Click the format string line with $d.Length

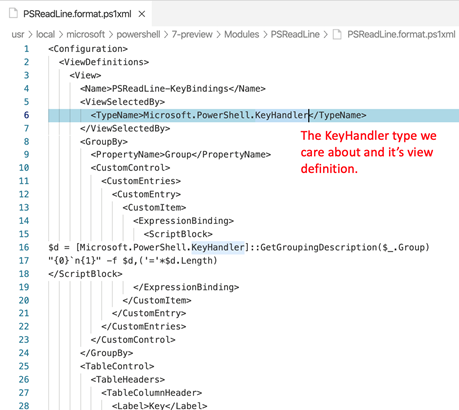133,261
